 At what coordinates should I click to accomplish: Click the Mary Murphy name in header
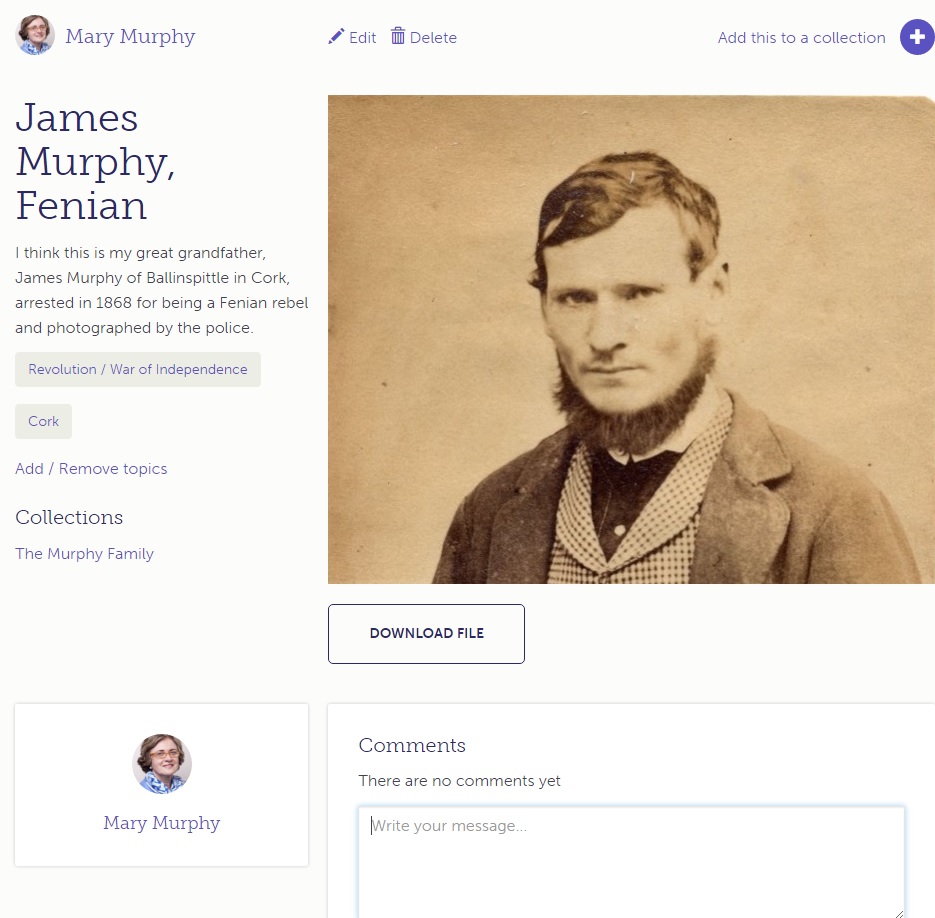pyautogui.click(x=131, y=36)
